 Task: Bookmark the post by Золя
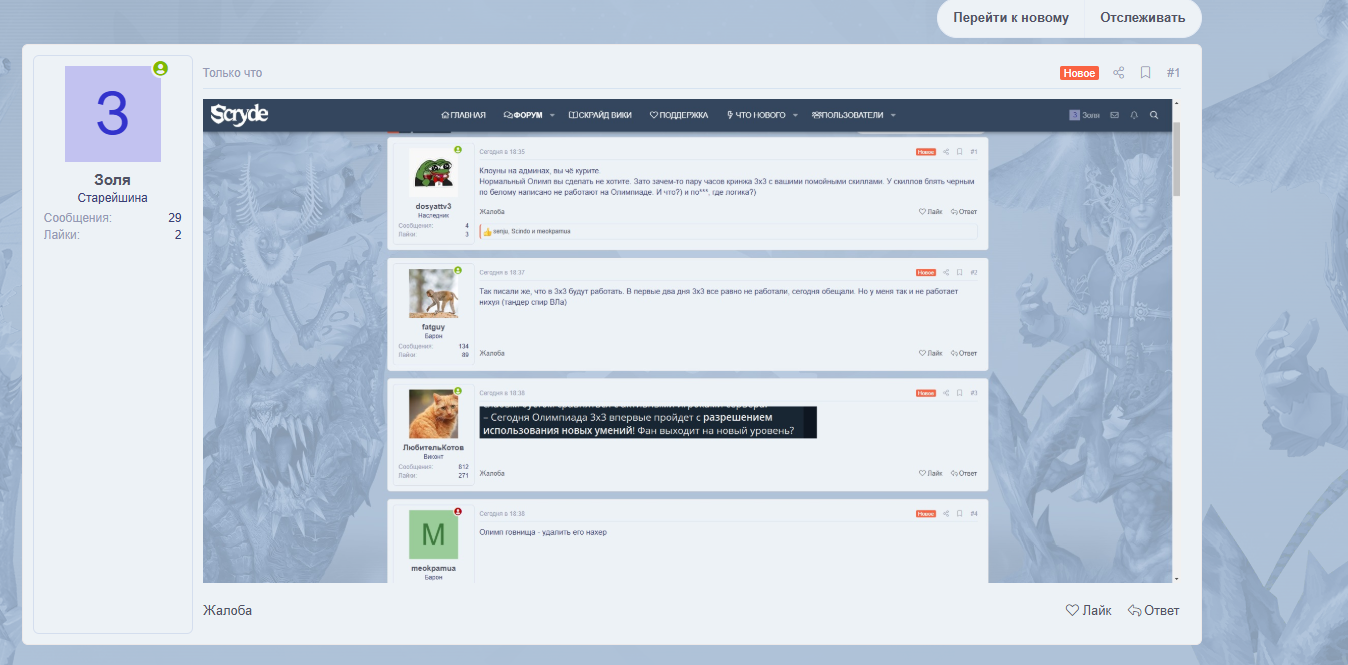click(1146, 73)
